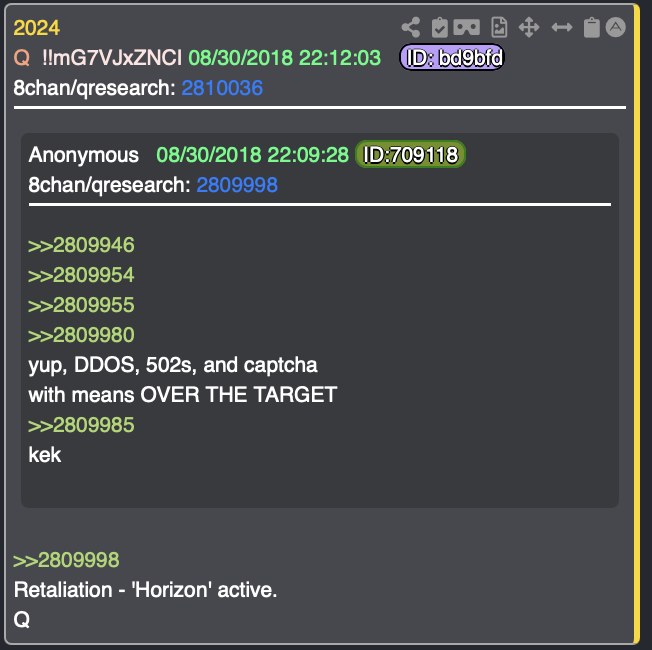Follow the >>2809954 reply reference

(x=82, y=275)
